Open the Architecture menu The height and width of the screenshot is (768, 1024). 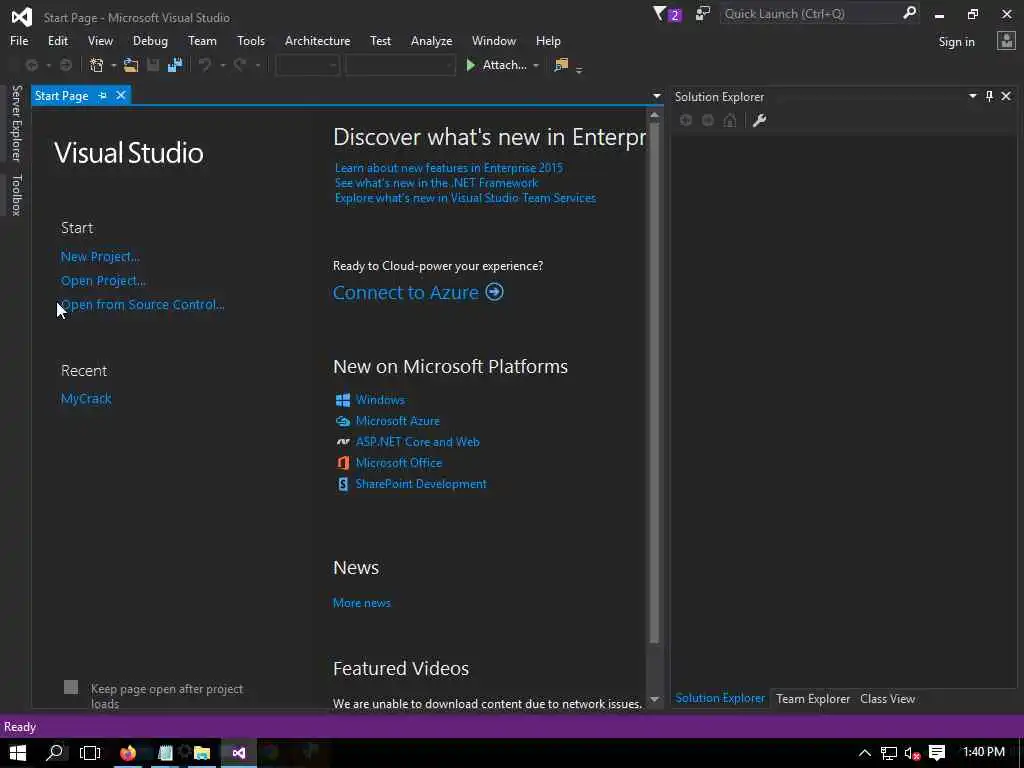click(x=317, y=40)
